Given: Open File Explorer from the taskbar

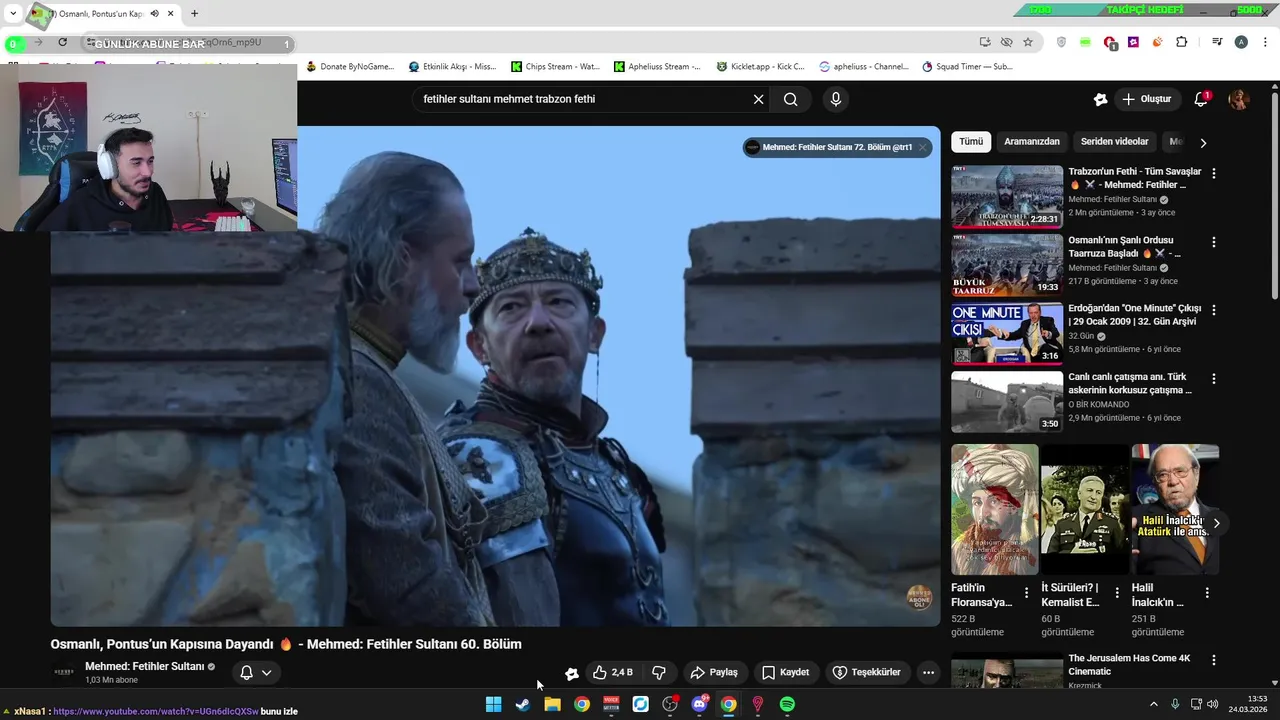Looking at the screenshot, I should click(552, 704).
